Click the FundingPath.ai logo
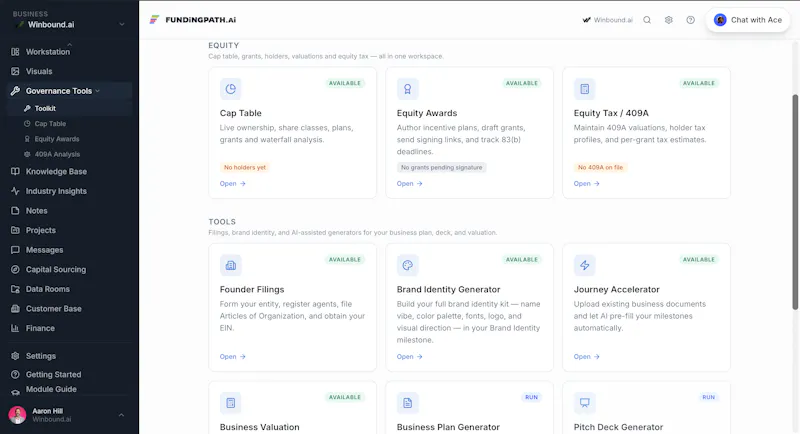Viewport: 800px width, 434px height. [193, 20]
